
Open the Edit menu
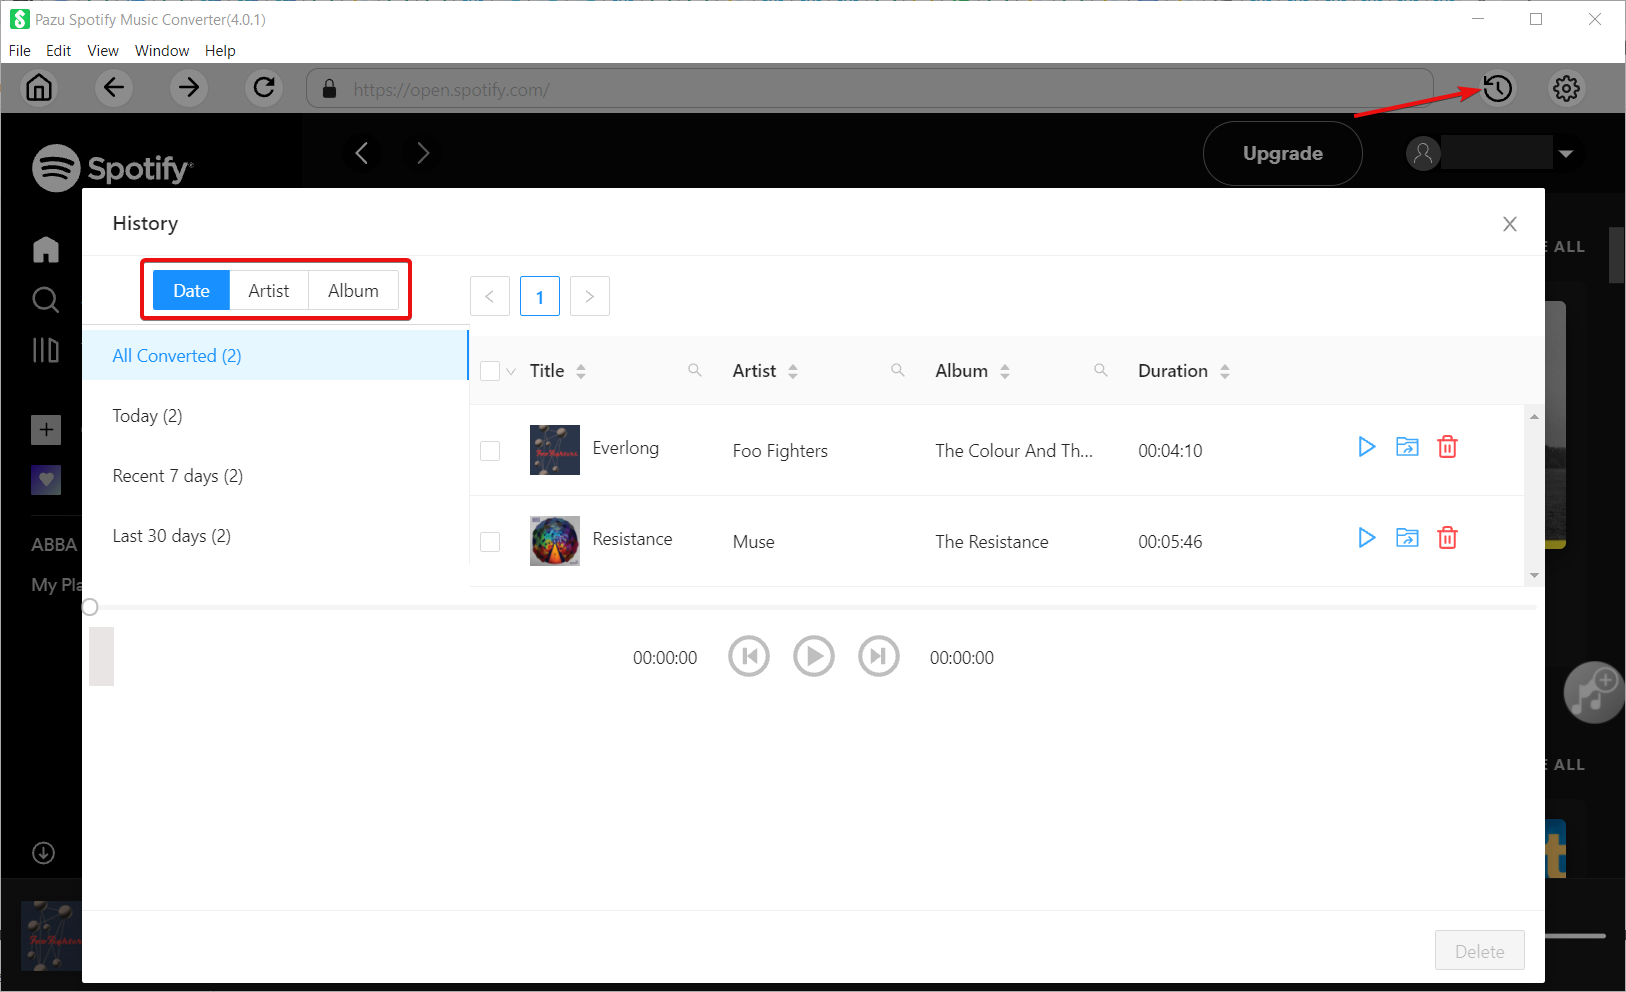point(59,51)
